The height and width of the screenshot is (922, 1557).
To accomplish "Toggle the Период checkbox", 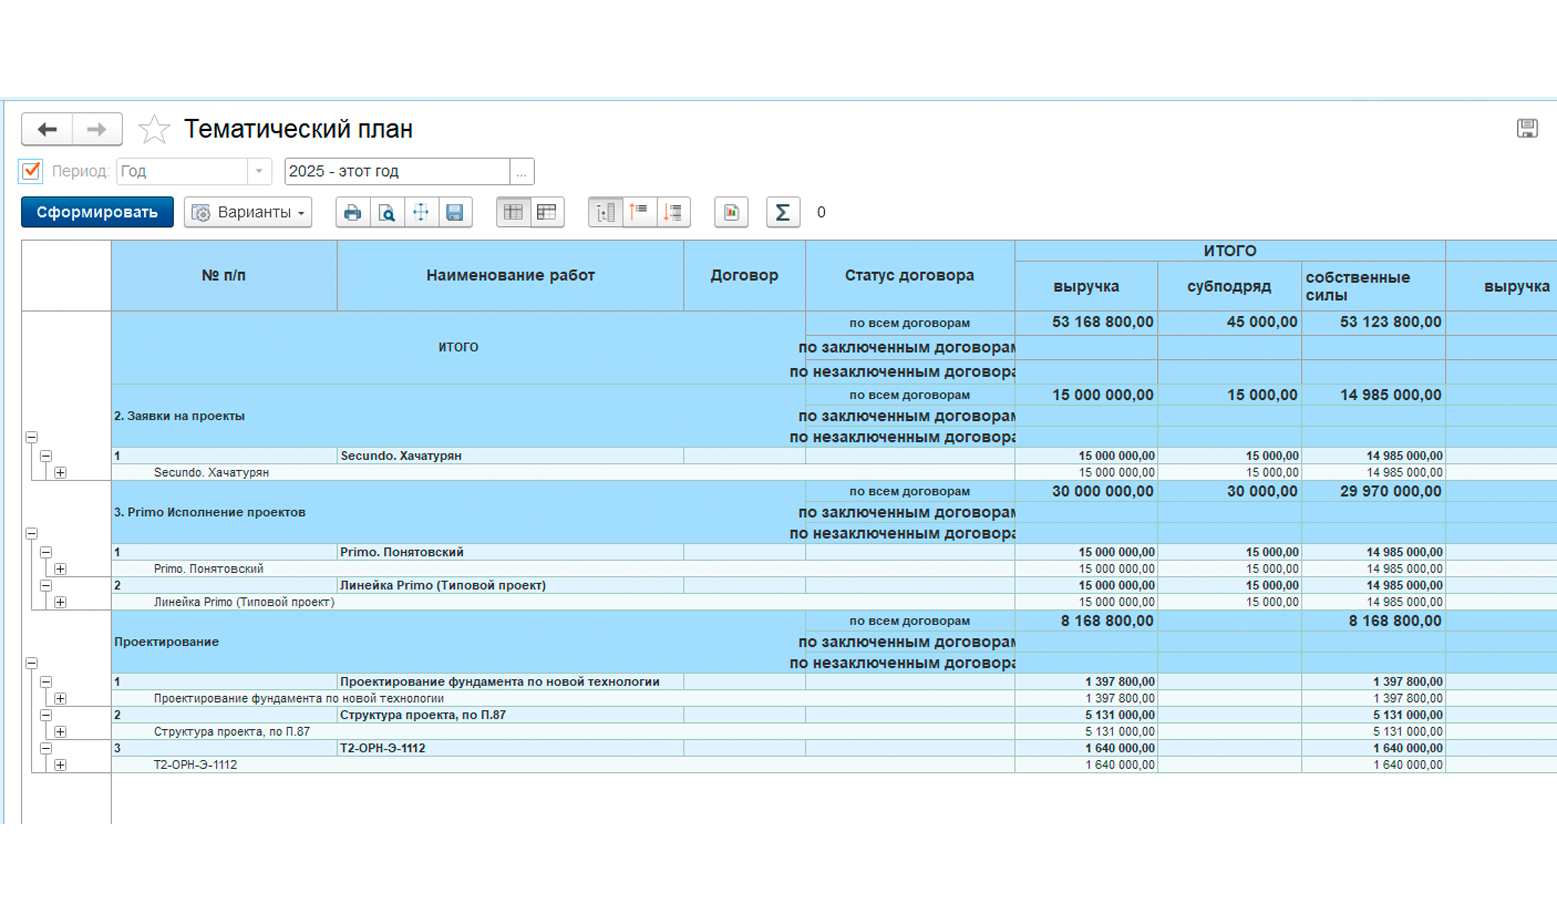I will pyautogui.click(x=31, y=171).
